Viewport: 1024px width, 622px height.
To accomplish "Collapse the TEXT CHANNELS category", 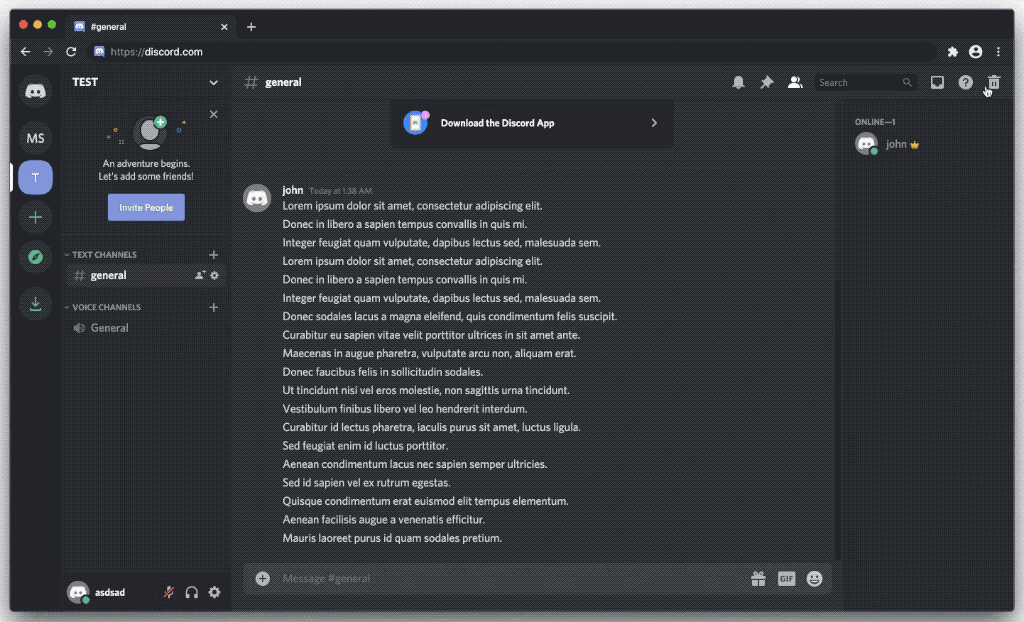I will pos(101,255).
